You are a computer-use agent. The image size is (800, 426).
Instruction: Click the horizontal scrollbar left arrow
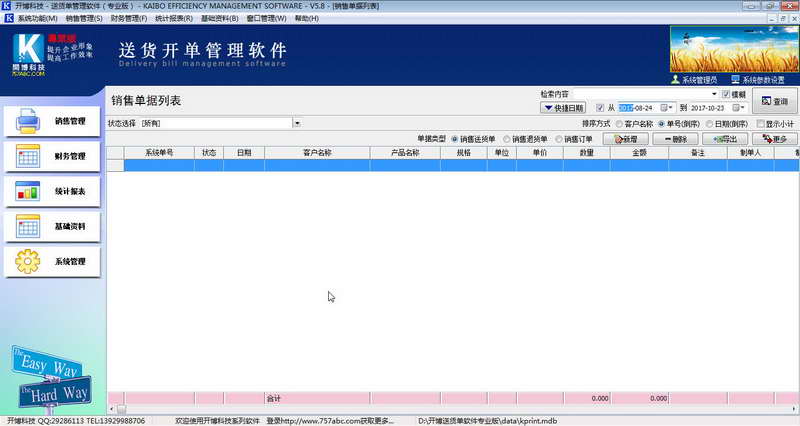pyautogui.click(x=112, y=409)
